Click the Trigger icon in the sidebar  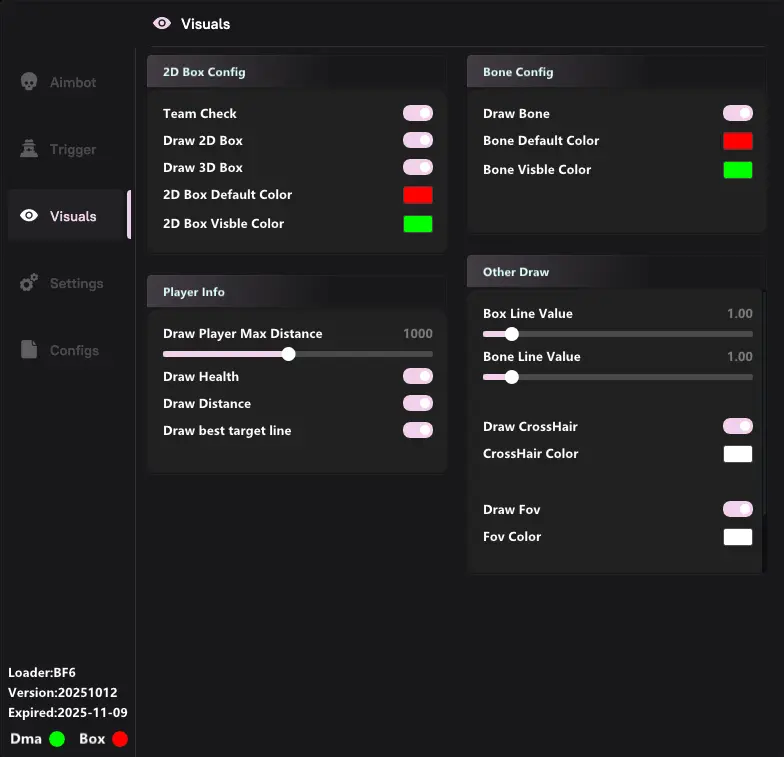[x=29, y=149]
